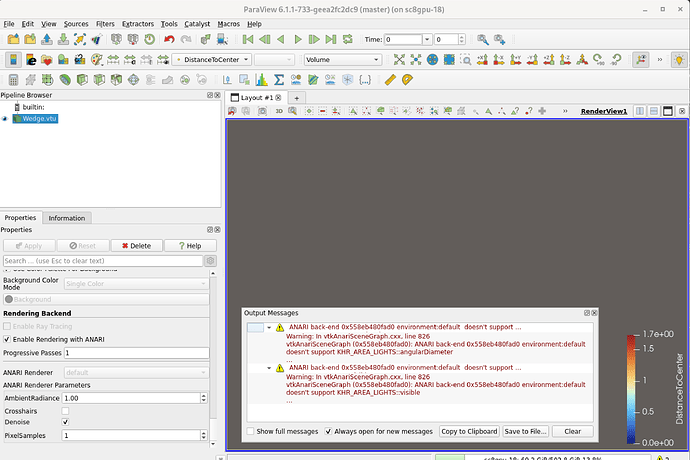Jump to last frame
The width and height of the screenshot is (690, 460).
point(331,39)
